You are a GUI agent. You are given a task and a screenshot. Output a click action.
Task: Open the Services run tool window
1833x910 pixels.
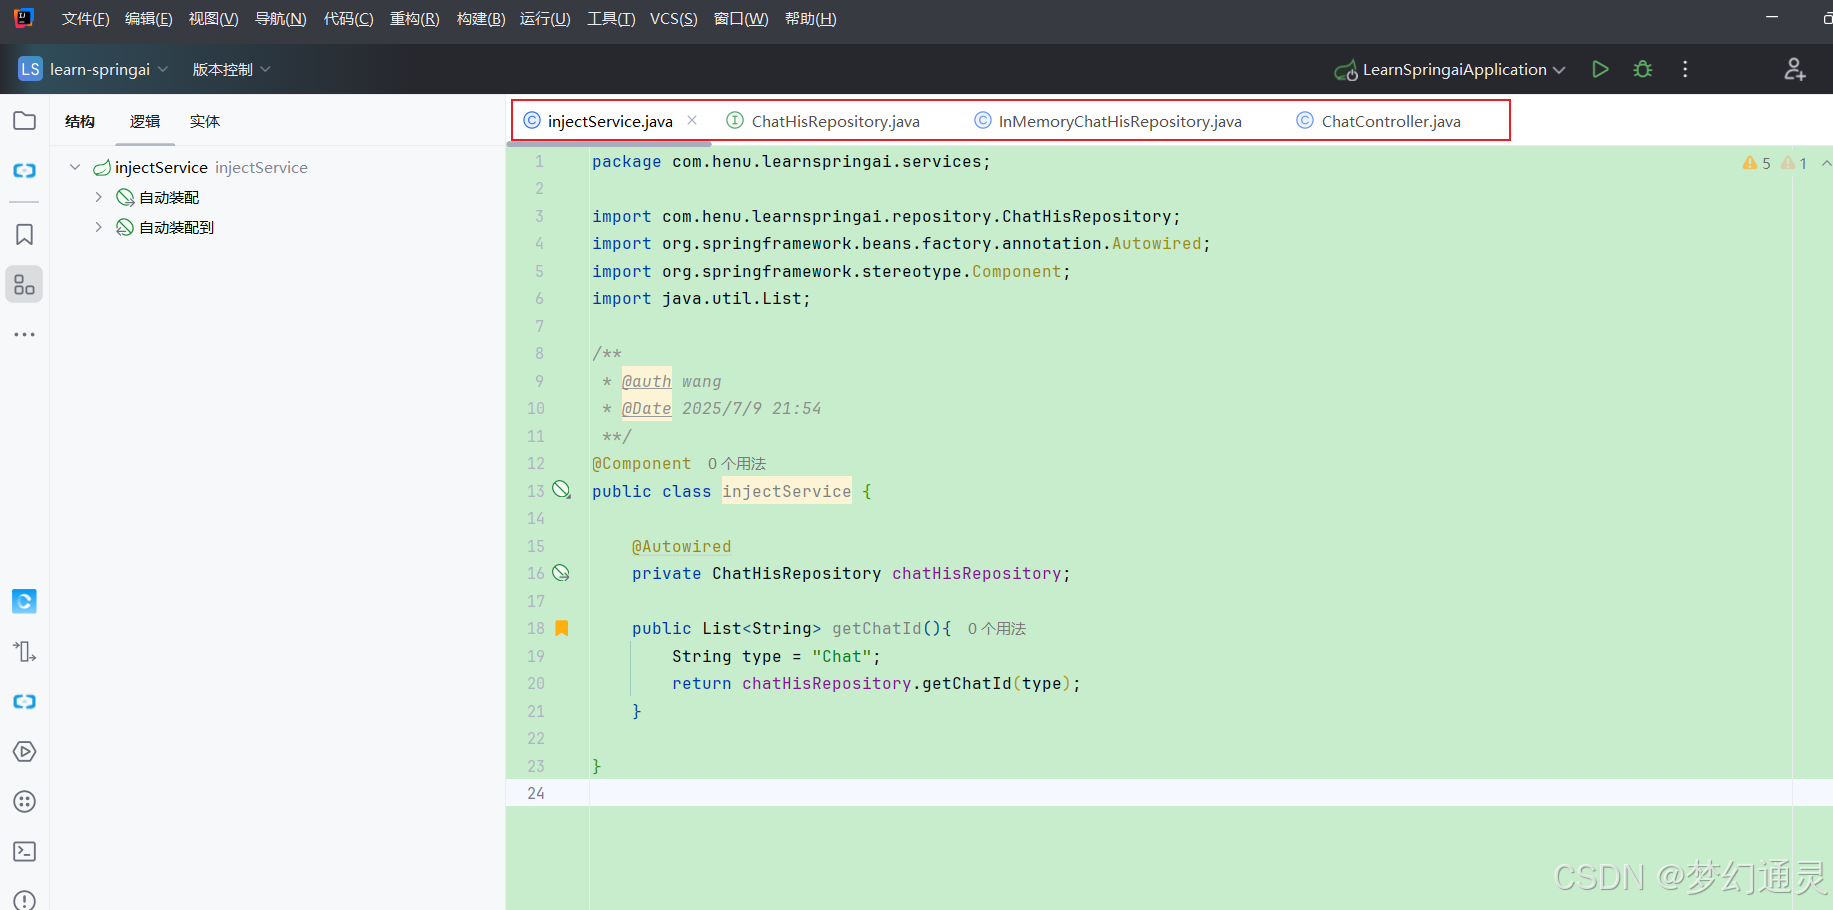point(25,751)
